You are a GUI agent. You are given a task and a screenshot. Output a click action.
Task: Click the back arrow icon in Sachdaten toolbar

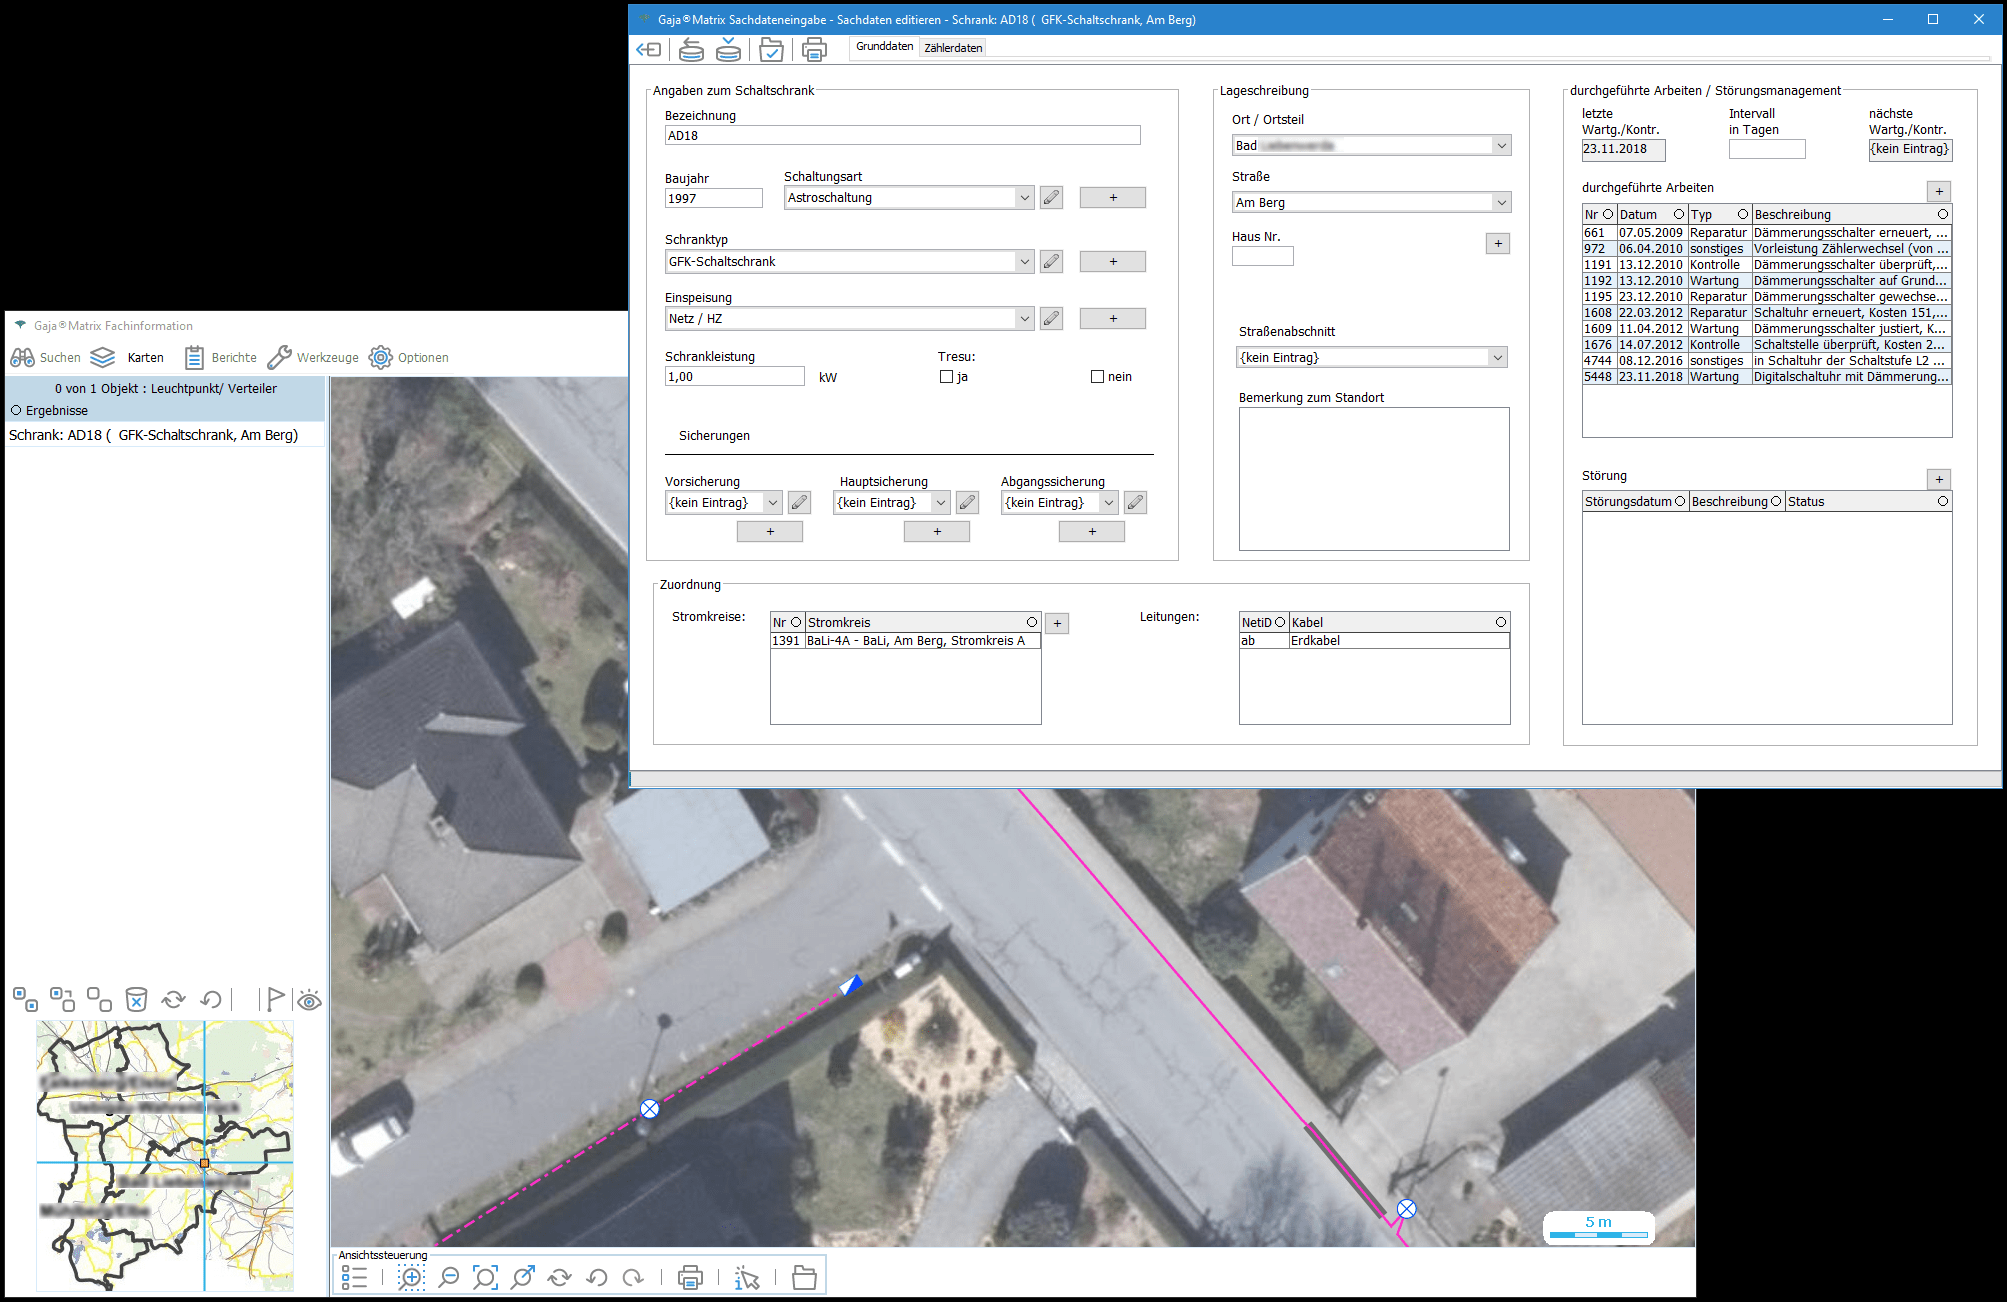[x=649, y=49]
